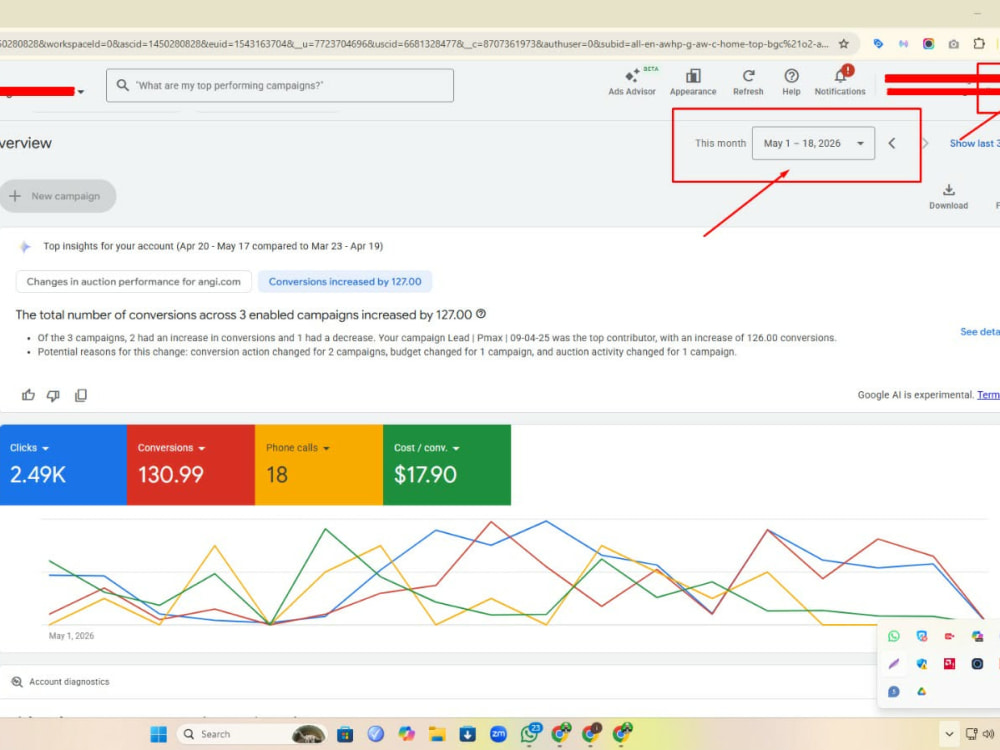Click the 'This month' label

(x=720, y=143)
